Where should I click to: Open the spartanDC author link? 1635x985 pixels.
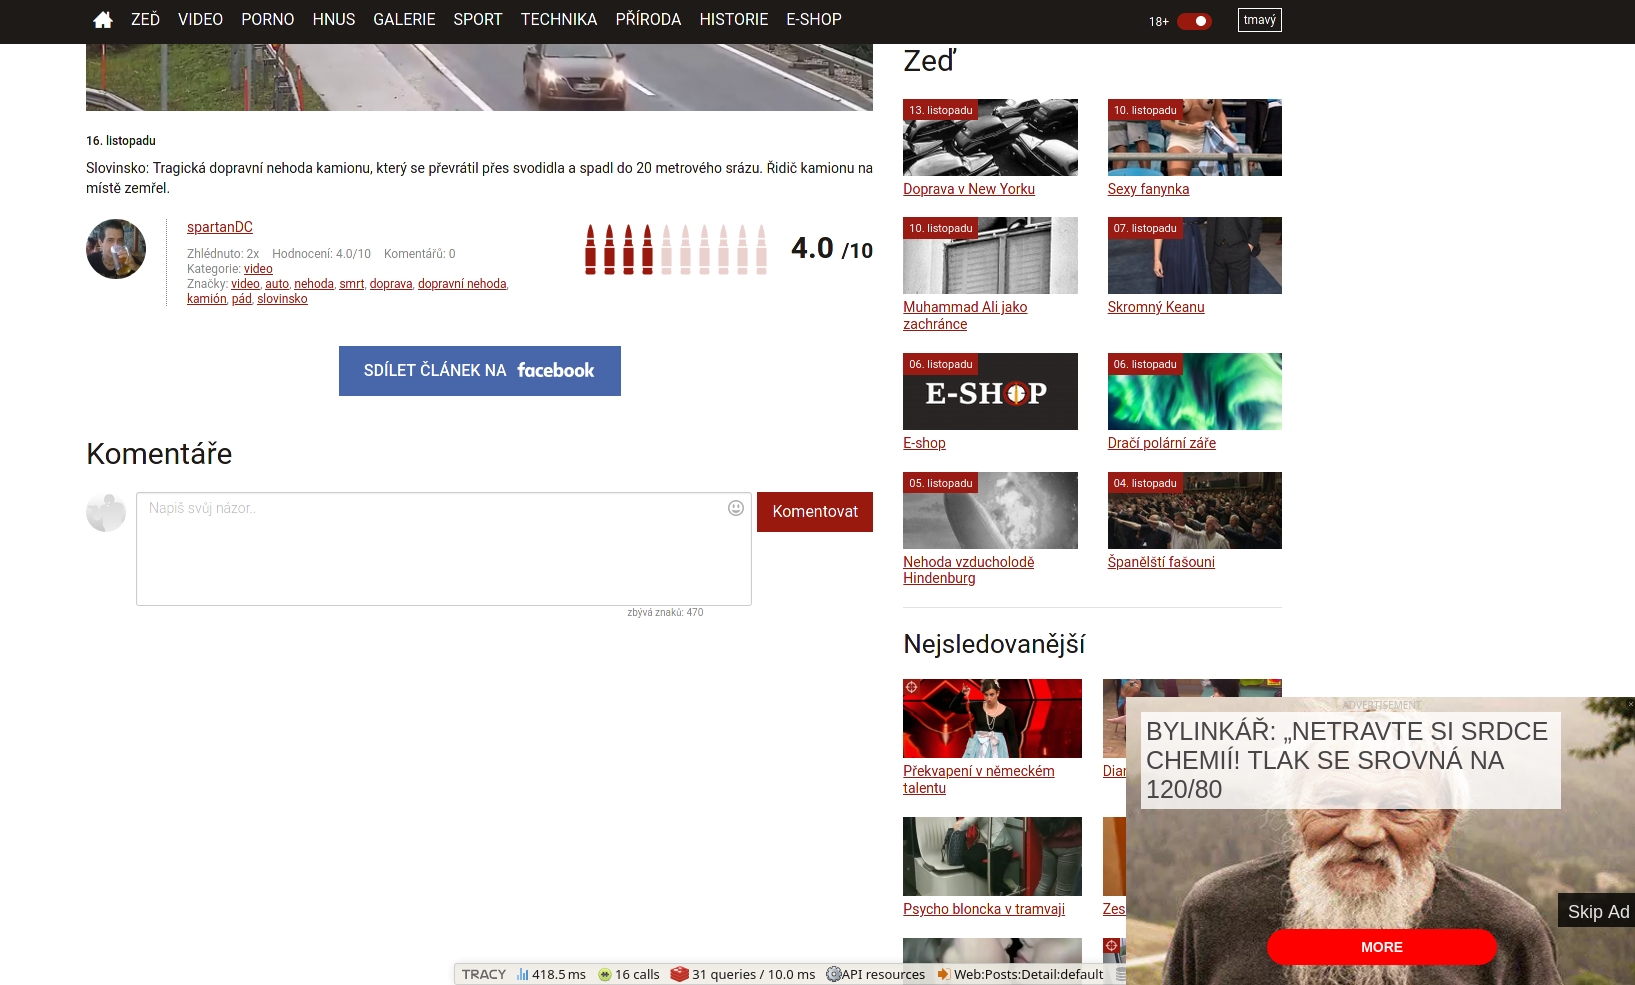point(219,227)
